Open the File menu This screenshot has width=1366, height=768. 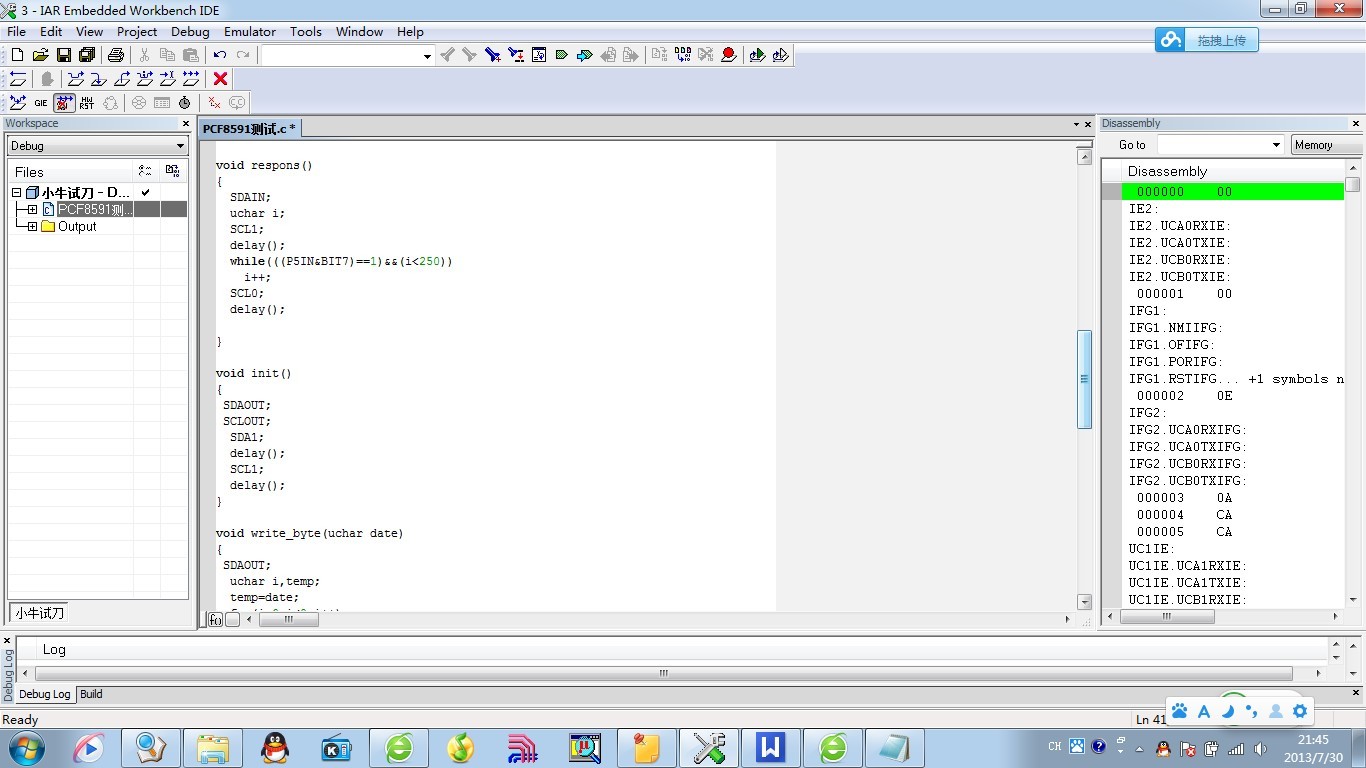[x=17, y=31]
